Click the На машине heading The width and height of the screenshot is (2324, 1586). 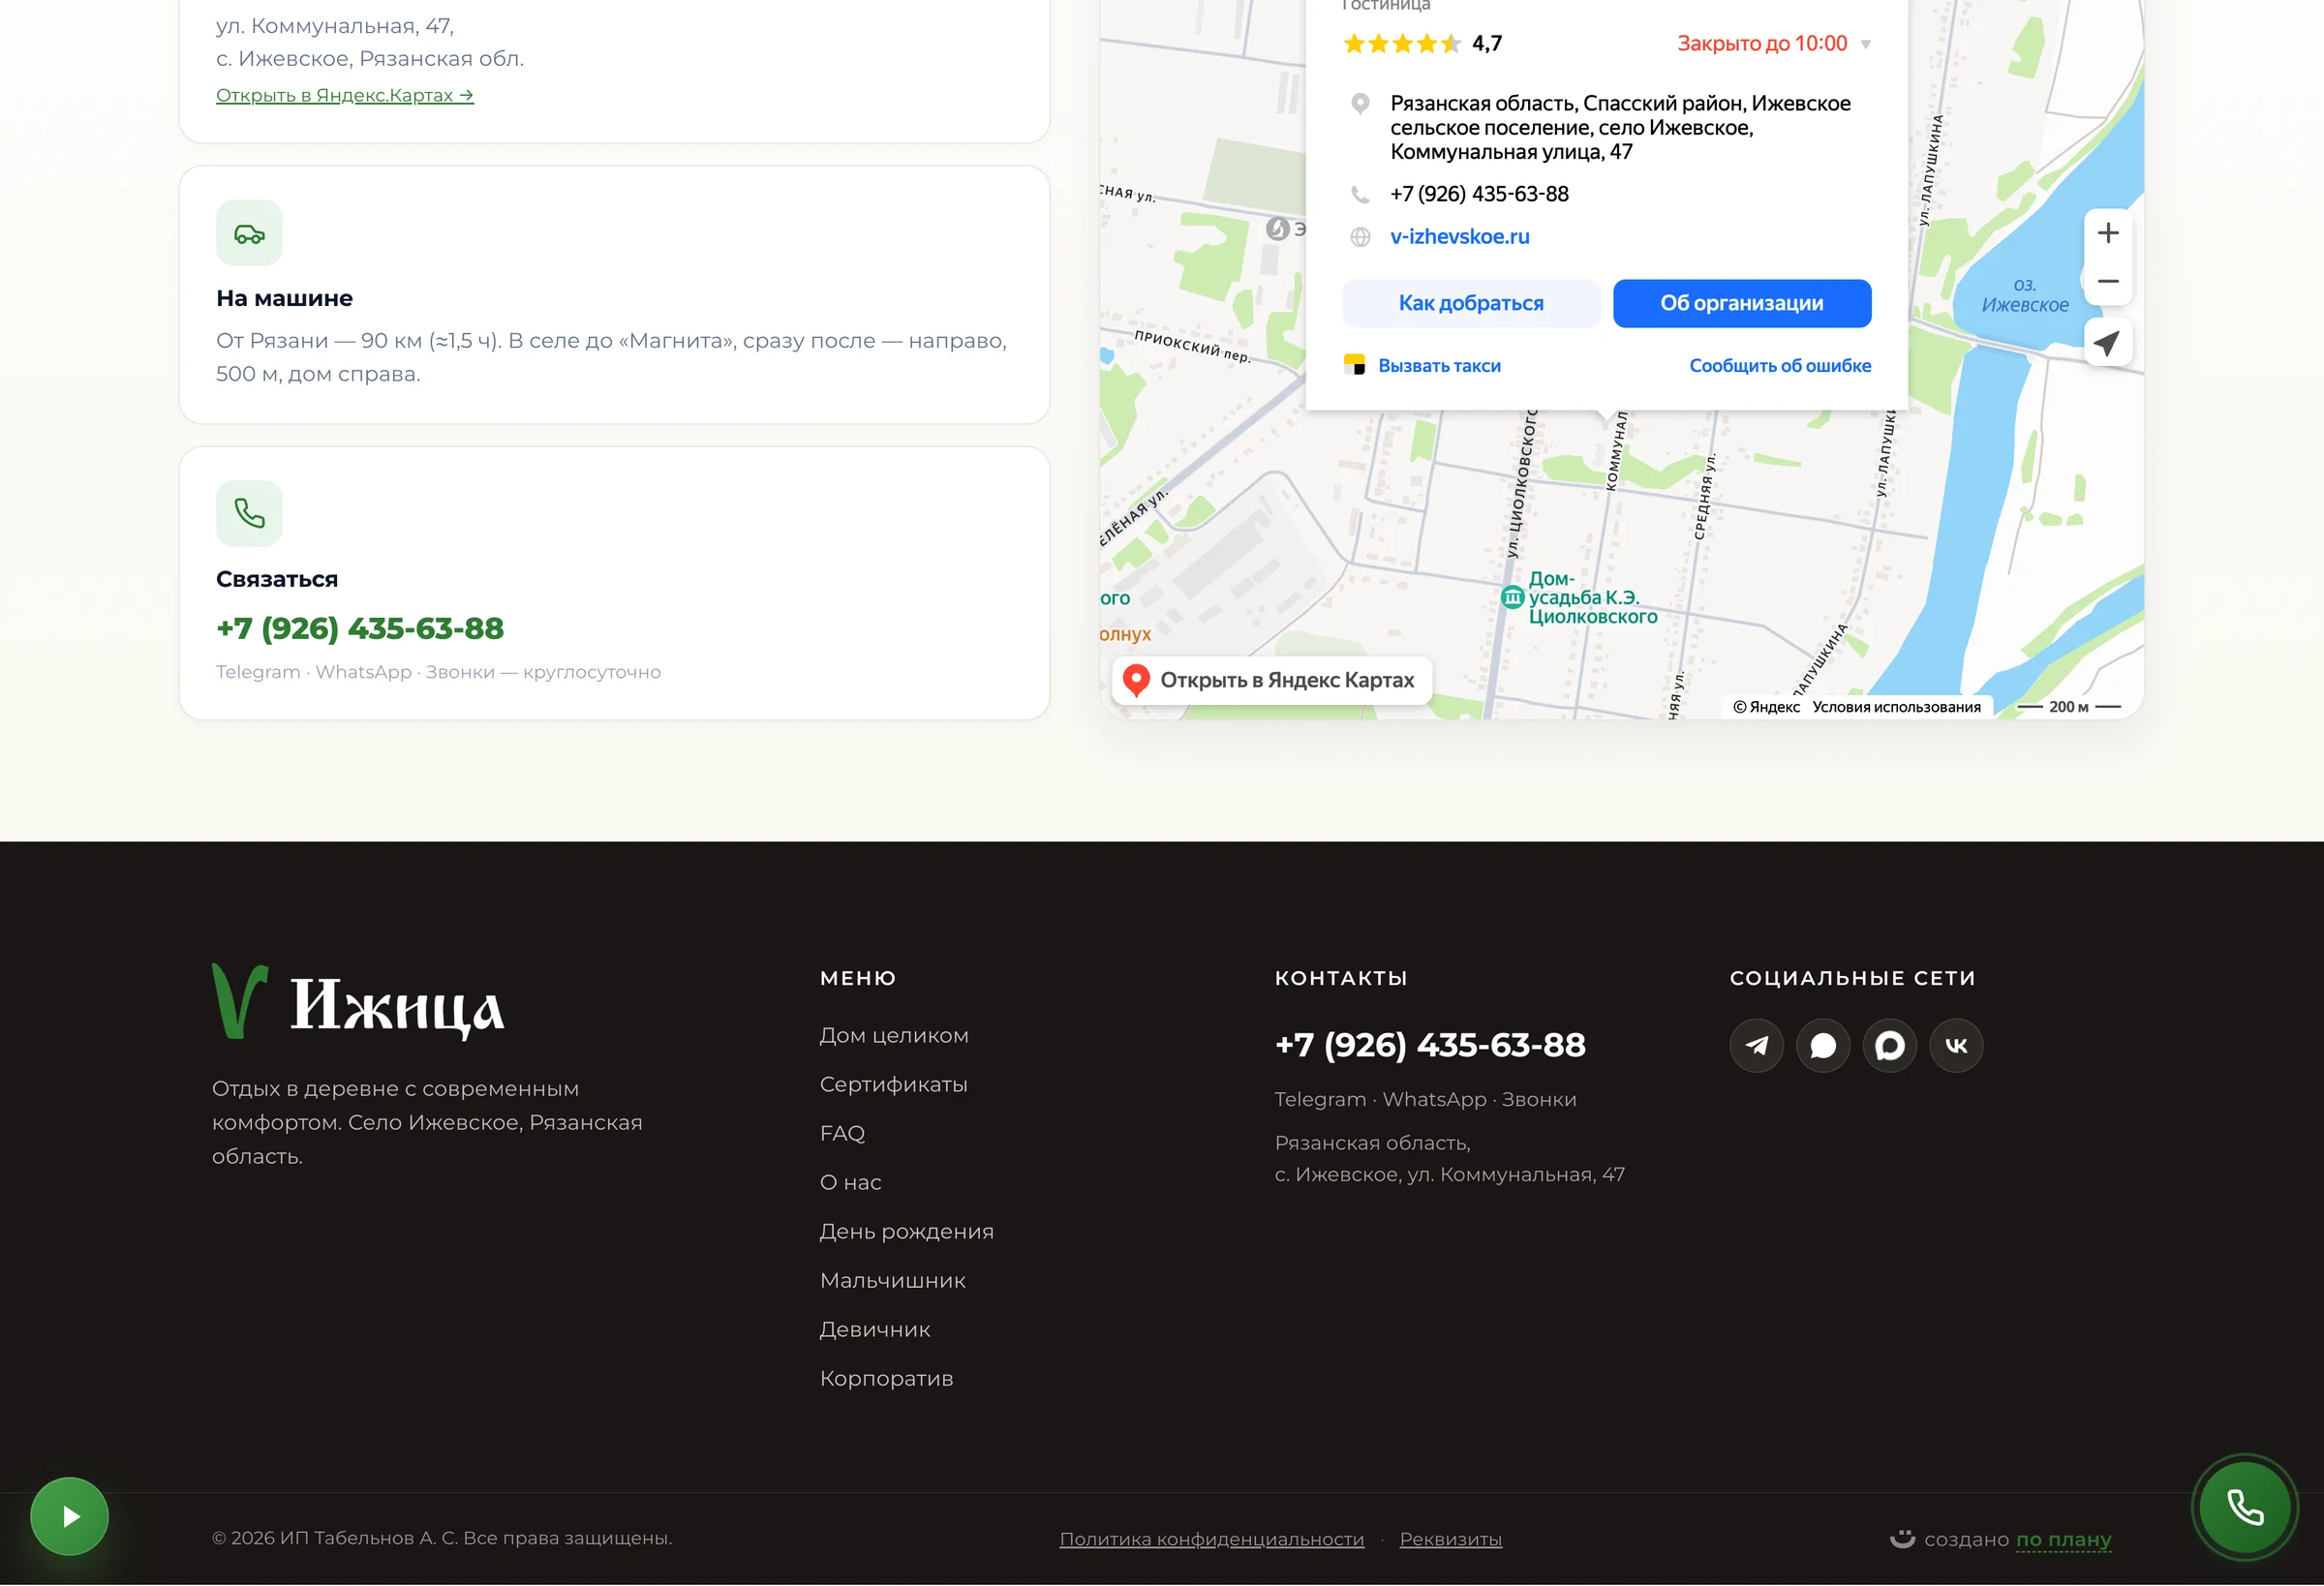pyautogui.click(x=284, y=298)
